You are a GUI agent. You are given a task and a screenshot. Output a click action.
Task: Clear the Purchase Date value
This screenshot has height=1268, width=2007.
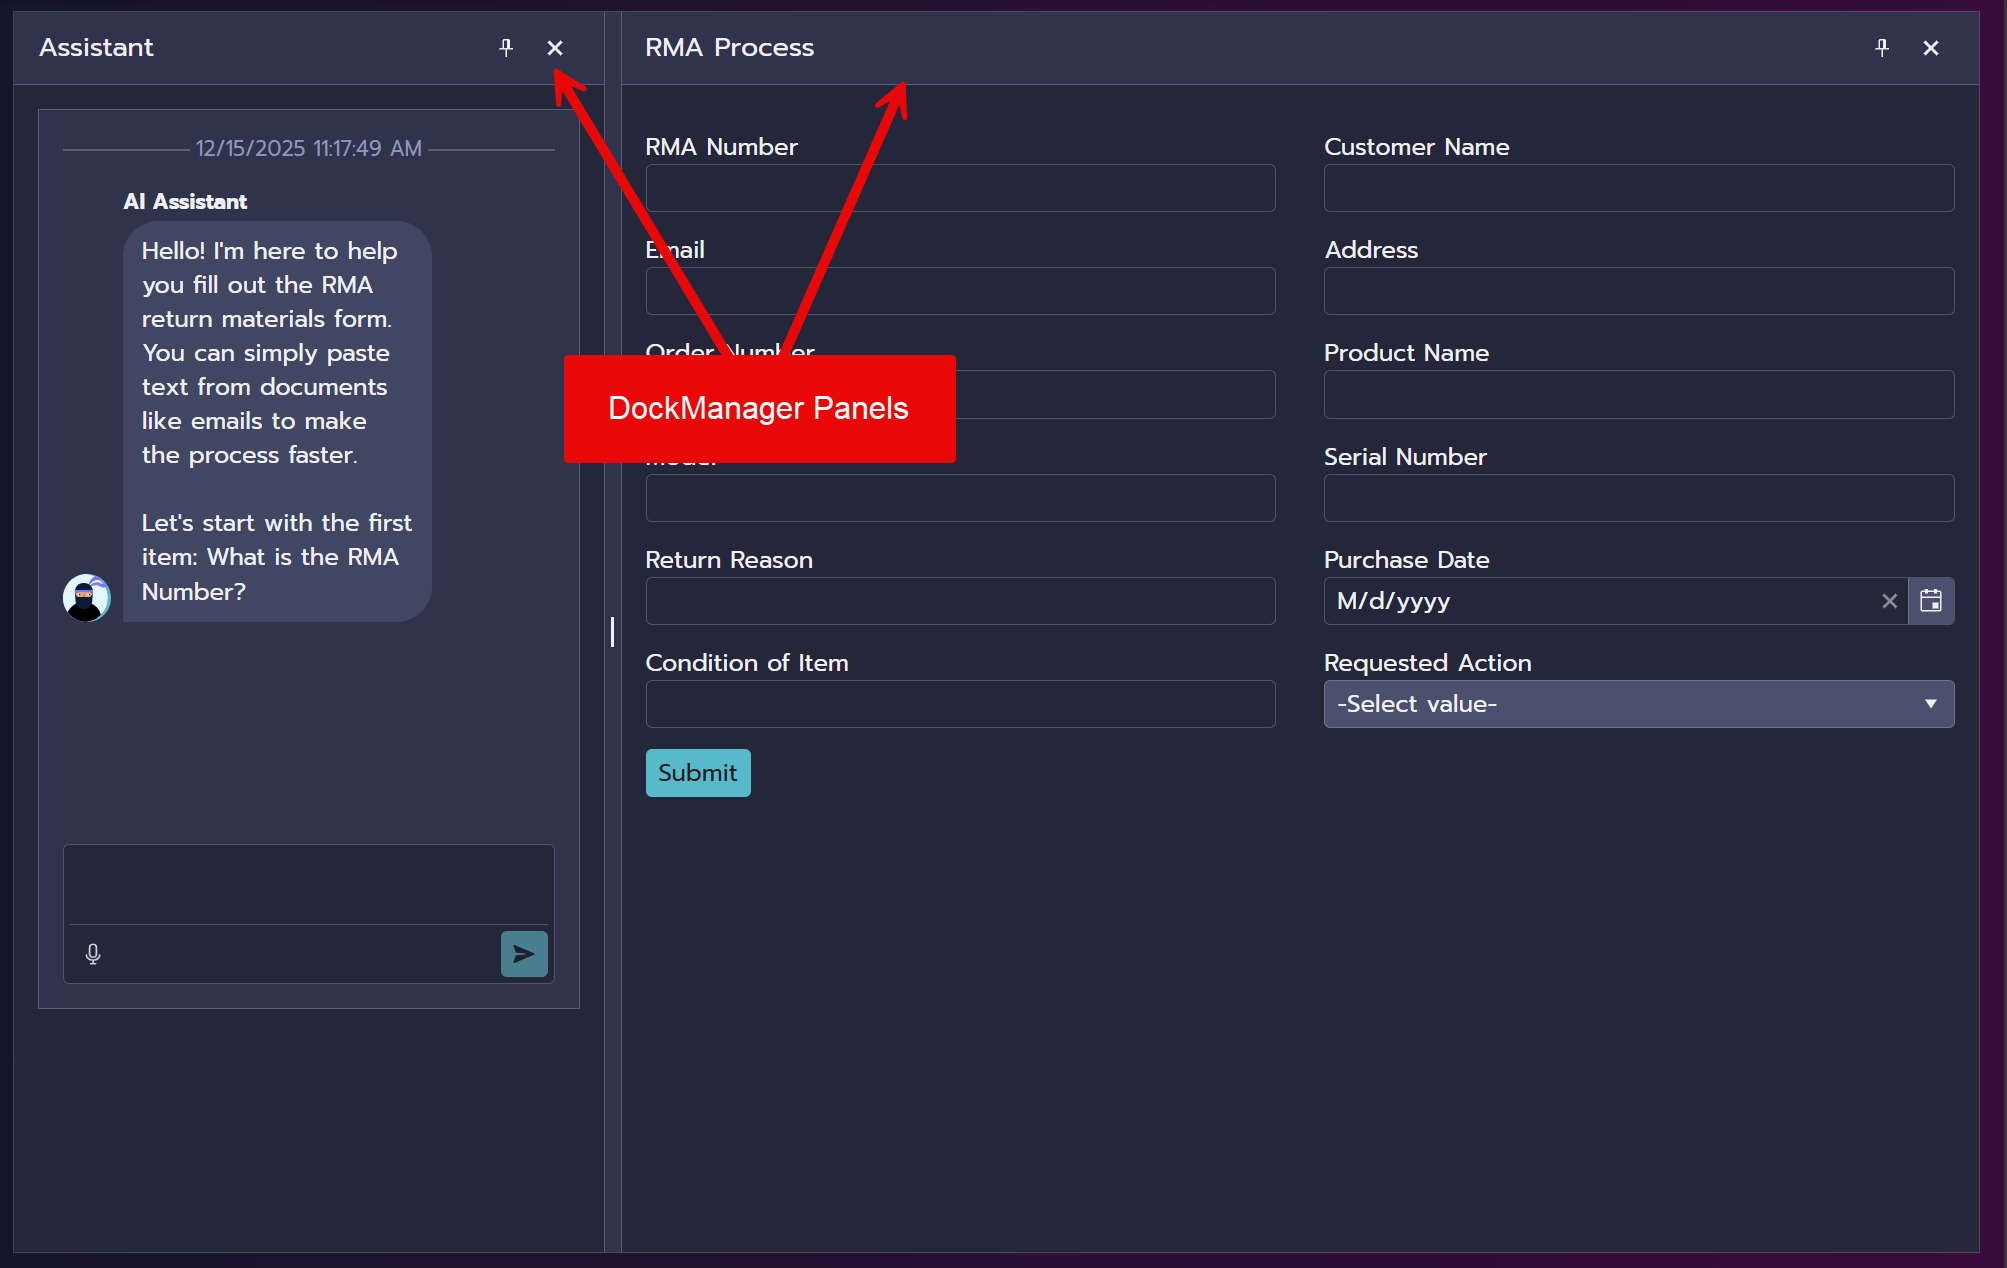(x=1889, y=601)
